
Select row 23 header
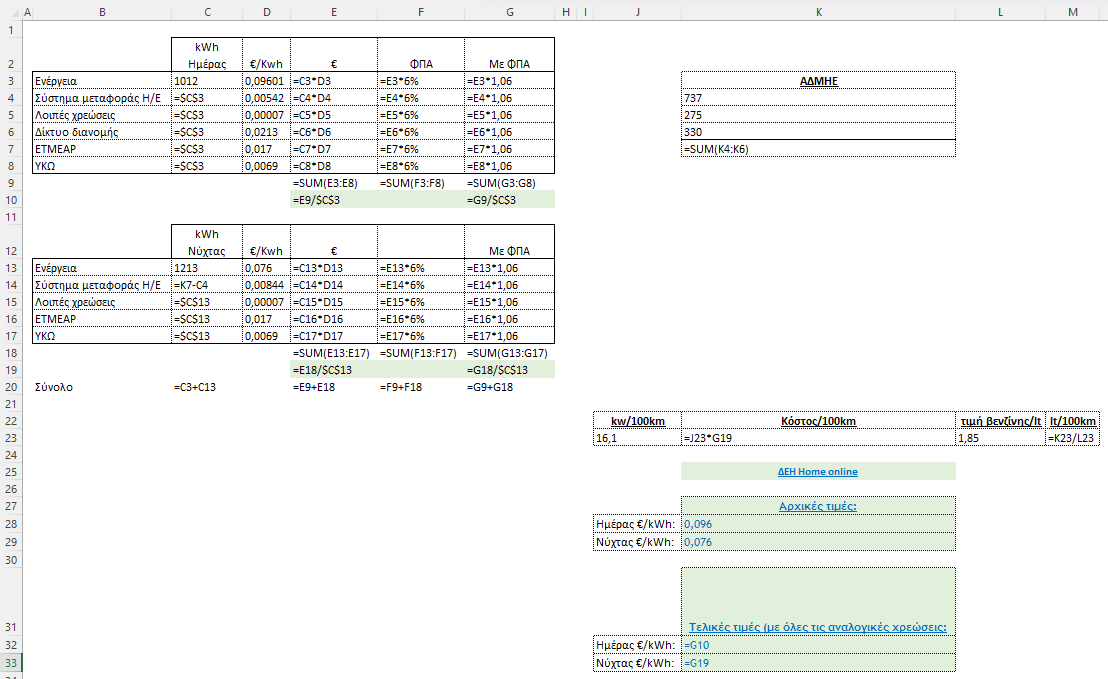pos(11,438)
